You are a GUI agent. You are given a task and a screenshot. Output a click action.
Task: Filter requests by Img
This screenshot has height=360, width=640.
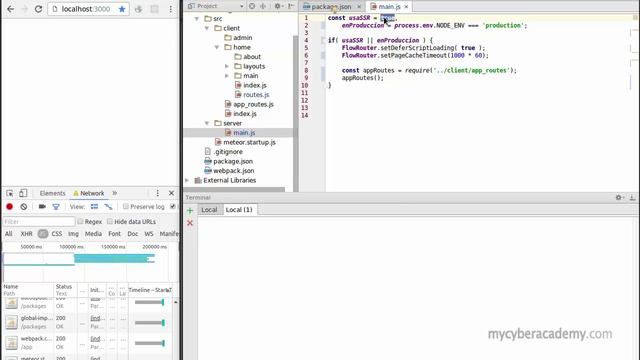click(x=73, y=234)
